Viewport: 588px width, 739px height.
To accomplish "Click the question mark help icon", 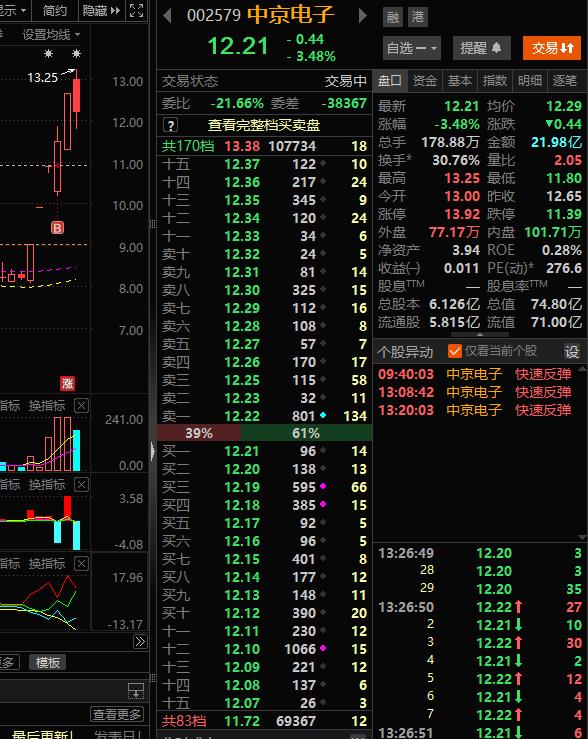I will click(171, 125).
